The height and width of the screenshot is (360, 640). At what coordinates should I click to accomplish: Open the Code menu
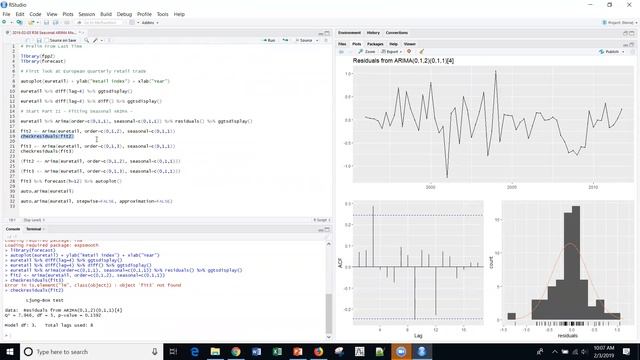click(x=35, y=14)
